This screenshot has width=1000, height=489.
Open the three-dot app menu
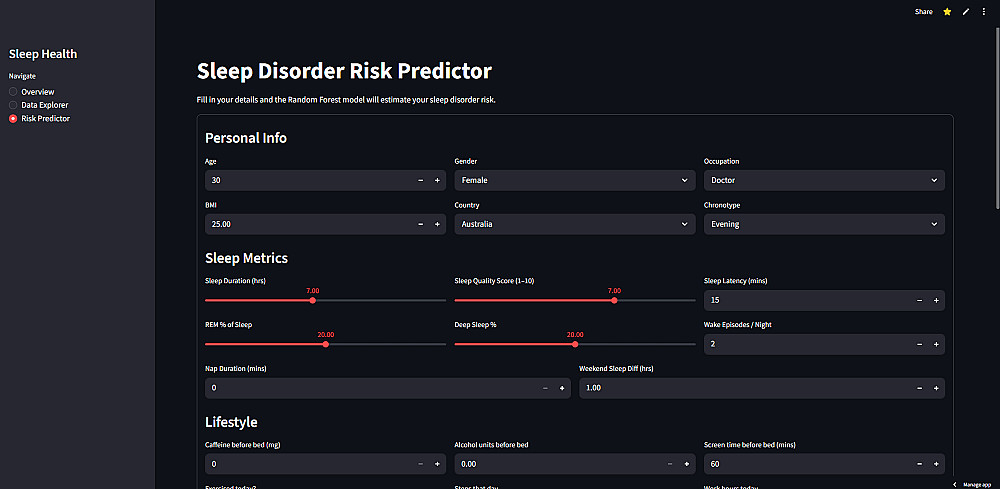983,11
